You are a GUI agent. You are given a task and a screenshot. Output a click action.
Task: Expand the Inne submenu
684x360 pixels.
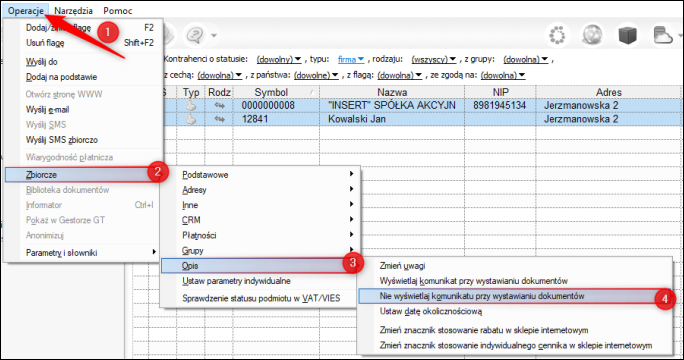[x=260, y=205]
